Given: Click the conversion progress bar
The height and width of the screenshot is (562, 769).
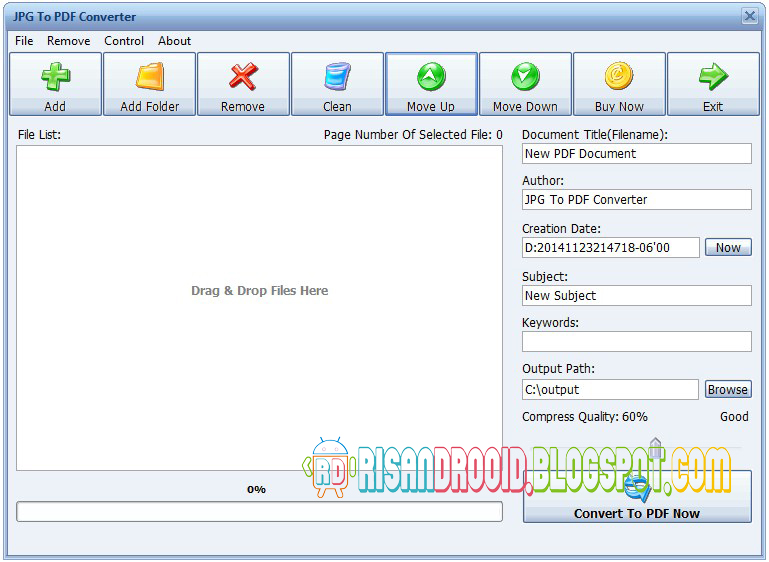Looking at the screenshot, I should [x=259, y=511].
